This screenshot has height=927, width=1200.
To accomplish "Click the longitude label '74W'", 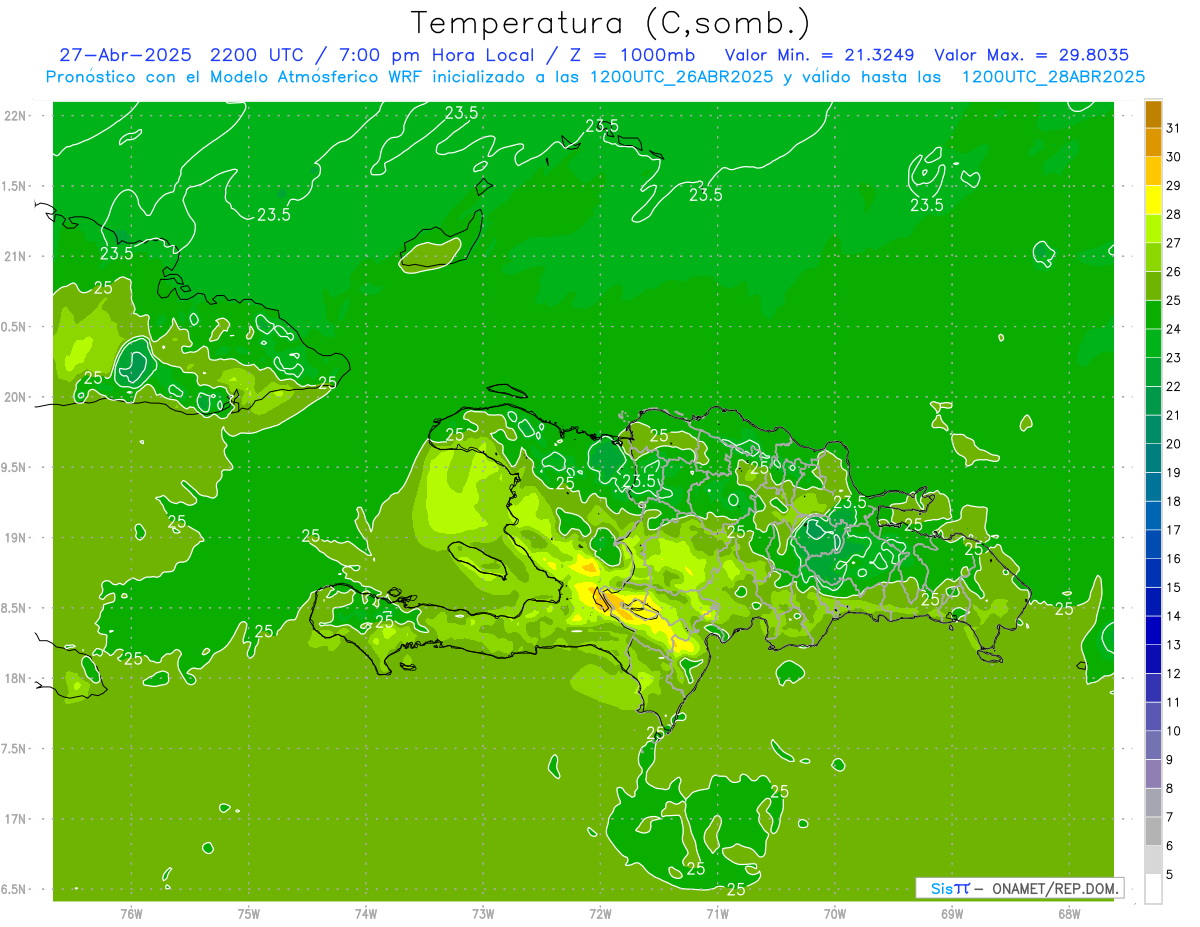I will 366,913.
